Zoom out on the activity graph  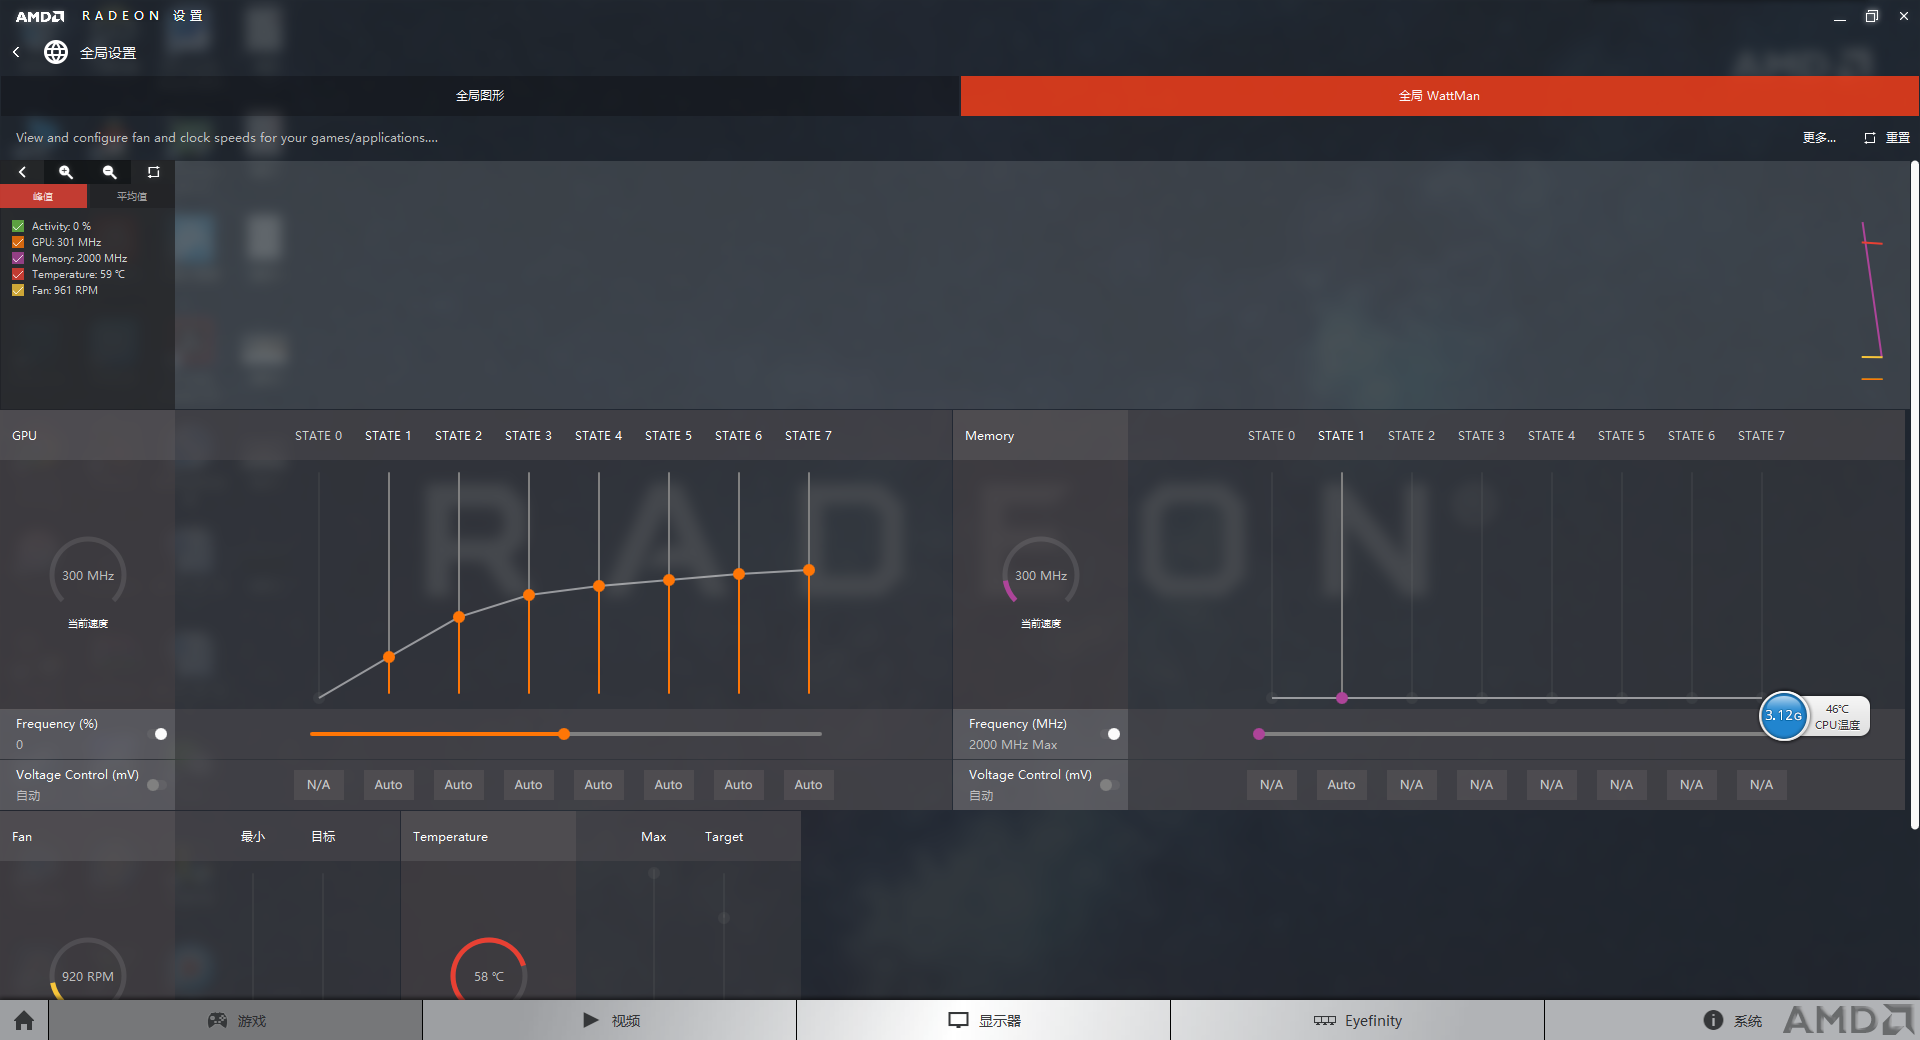[x=110, y=172]
